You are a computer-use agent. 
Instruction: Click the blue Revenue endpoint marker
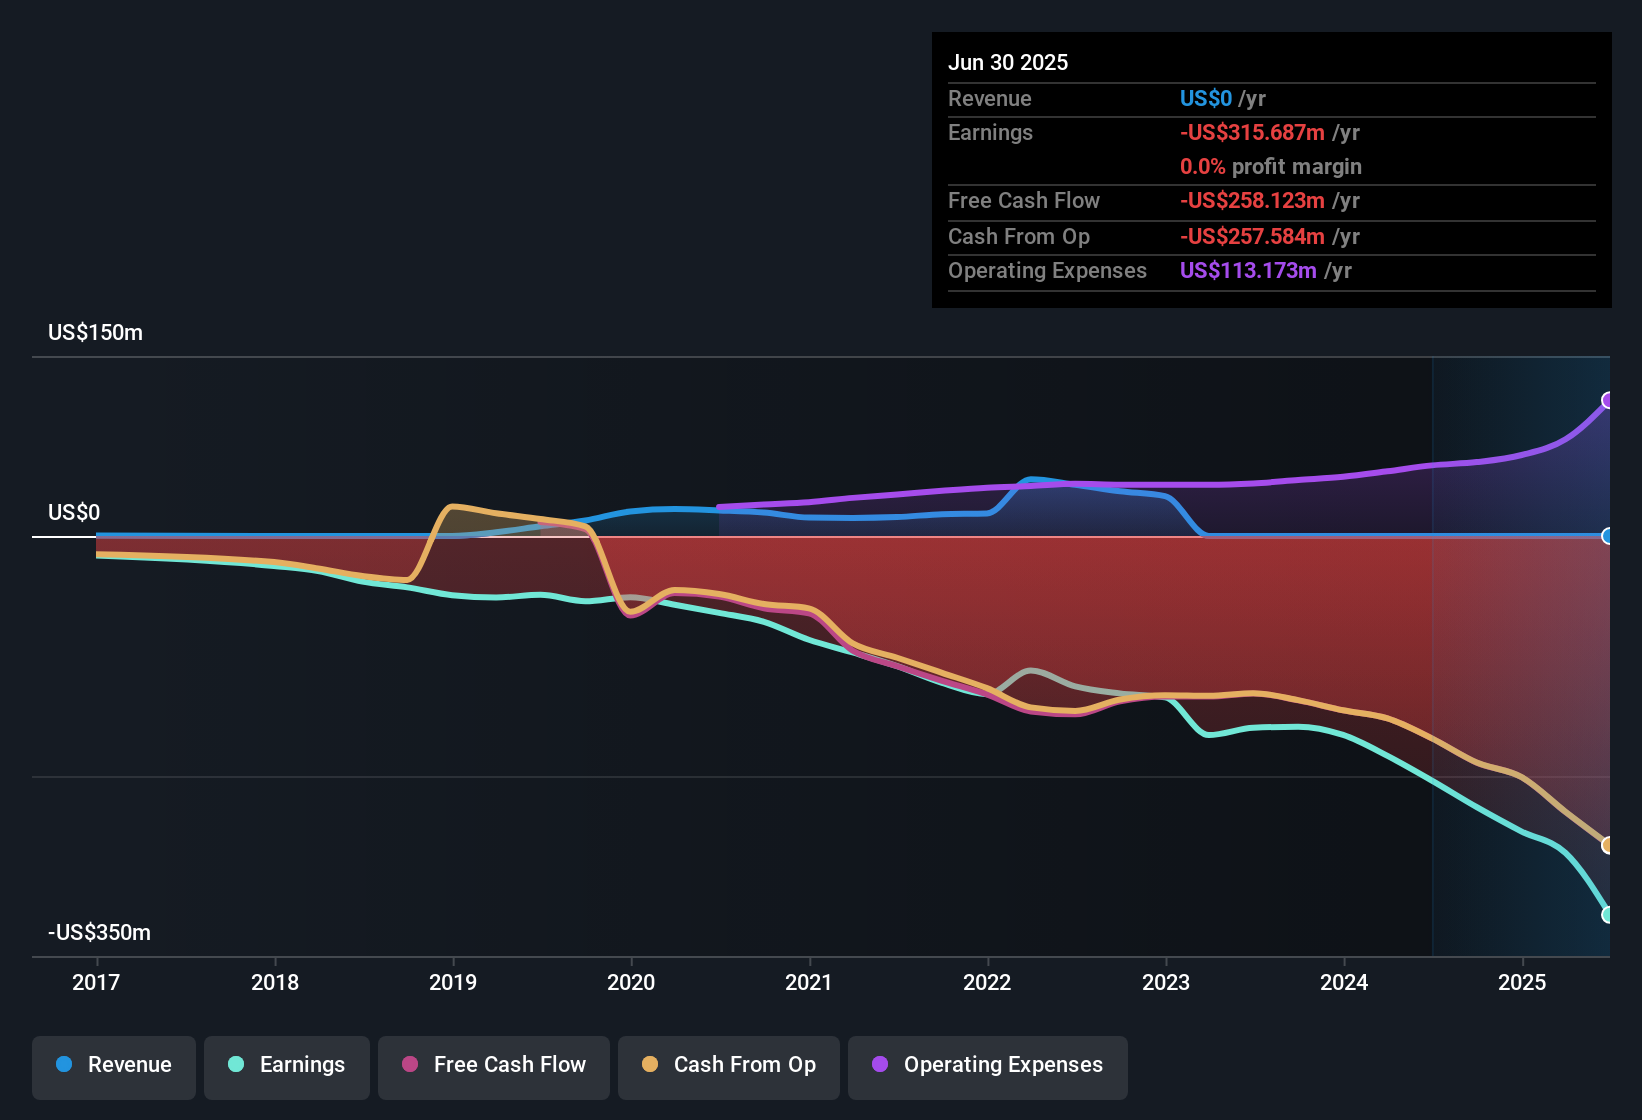pyautogui.click(x=1607, y=536)
